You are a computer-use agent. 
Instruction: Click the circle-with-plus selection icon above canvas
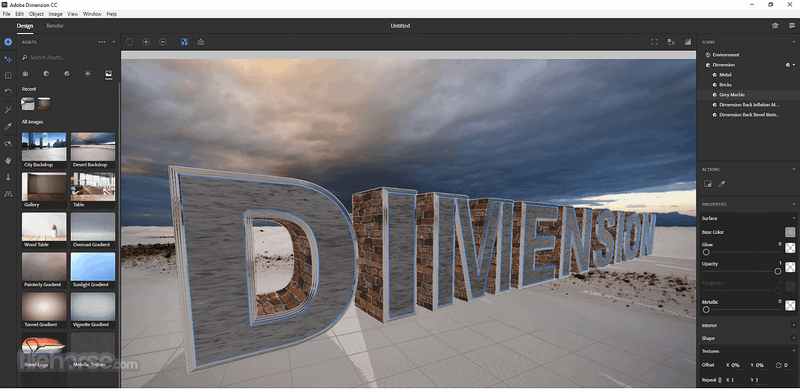point(146,42)
